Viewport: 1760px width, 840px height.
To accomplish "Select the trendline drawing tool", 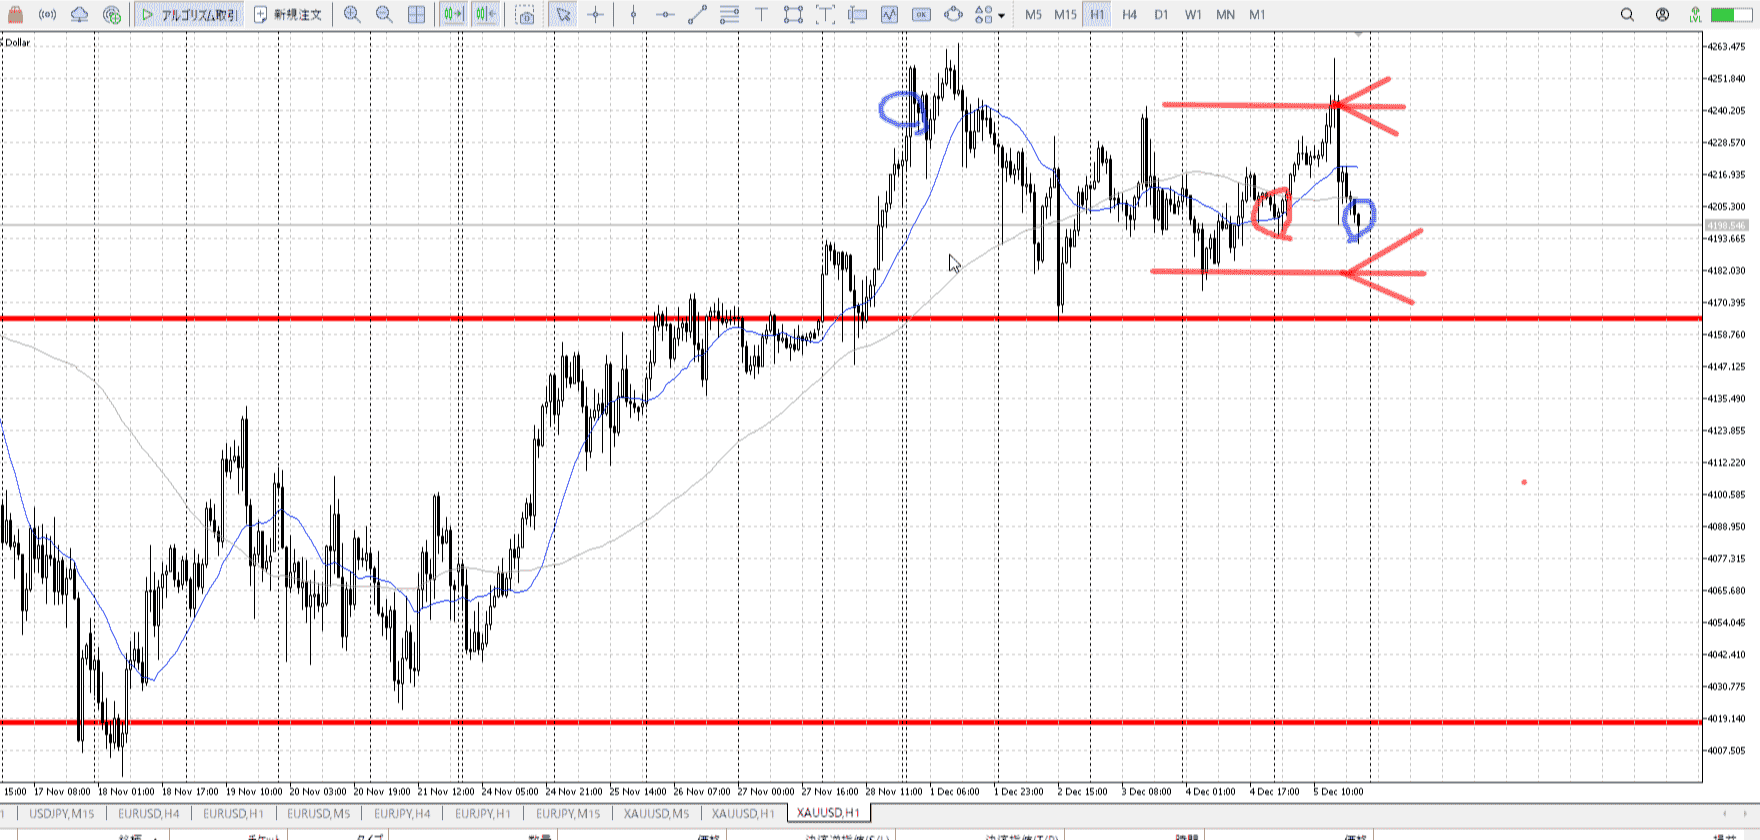I will pos(697,15).
